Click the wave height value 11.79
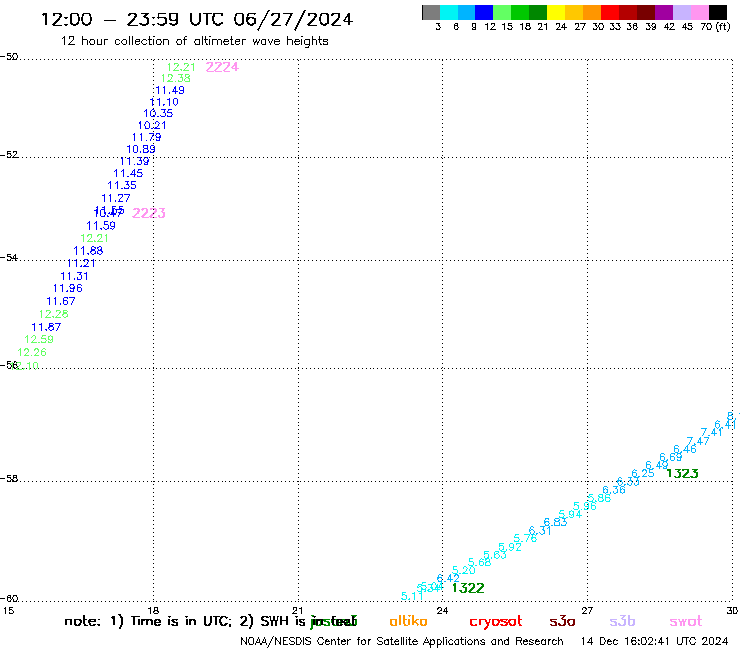The width and height of the screenshot is (740, 650). [146, 137]
